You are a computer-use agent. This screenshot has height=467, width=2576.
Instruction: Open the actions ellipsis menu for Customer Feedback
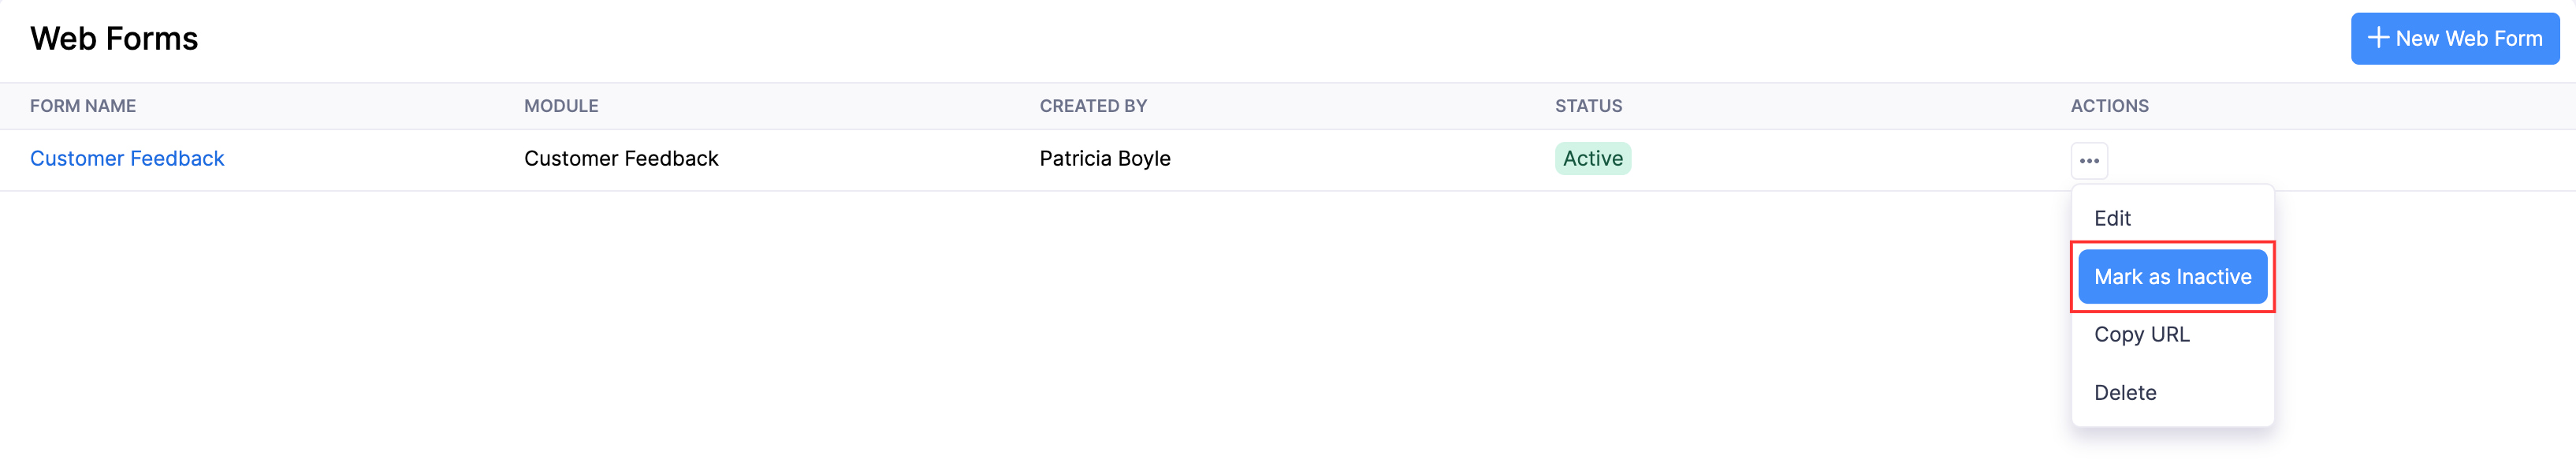(x=2088, y=159)
